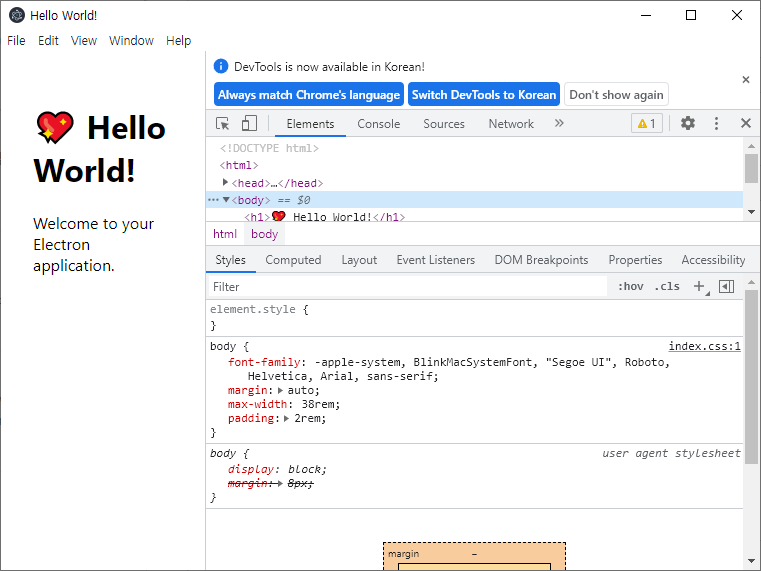Expand the margin auto shorthand

coord(281,390)
